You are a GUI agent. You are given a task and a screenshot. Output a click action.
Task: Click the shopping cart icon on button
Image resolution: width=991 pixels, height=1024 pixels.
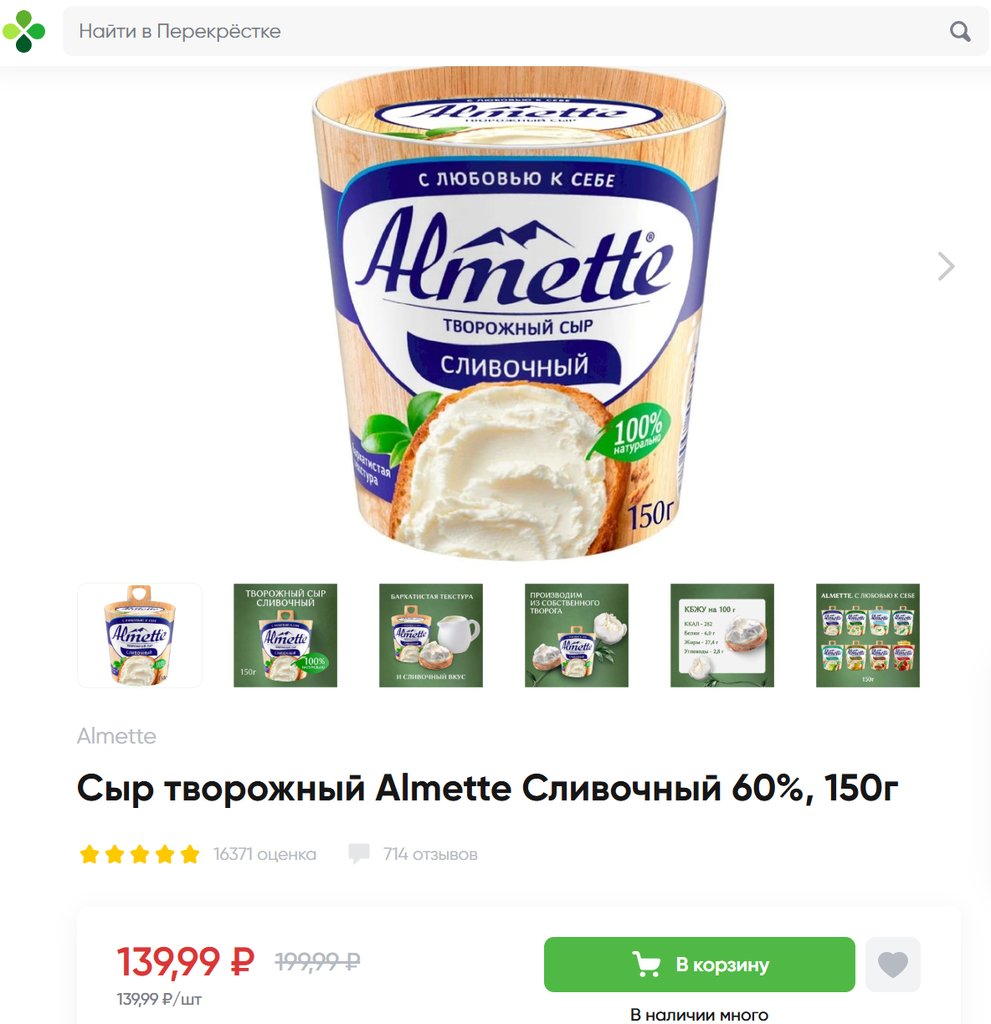(646, 965)
